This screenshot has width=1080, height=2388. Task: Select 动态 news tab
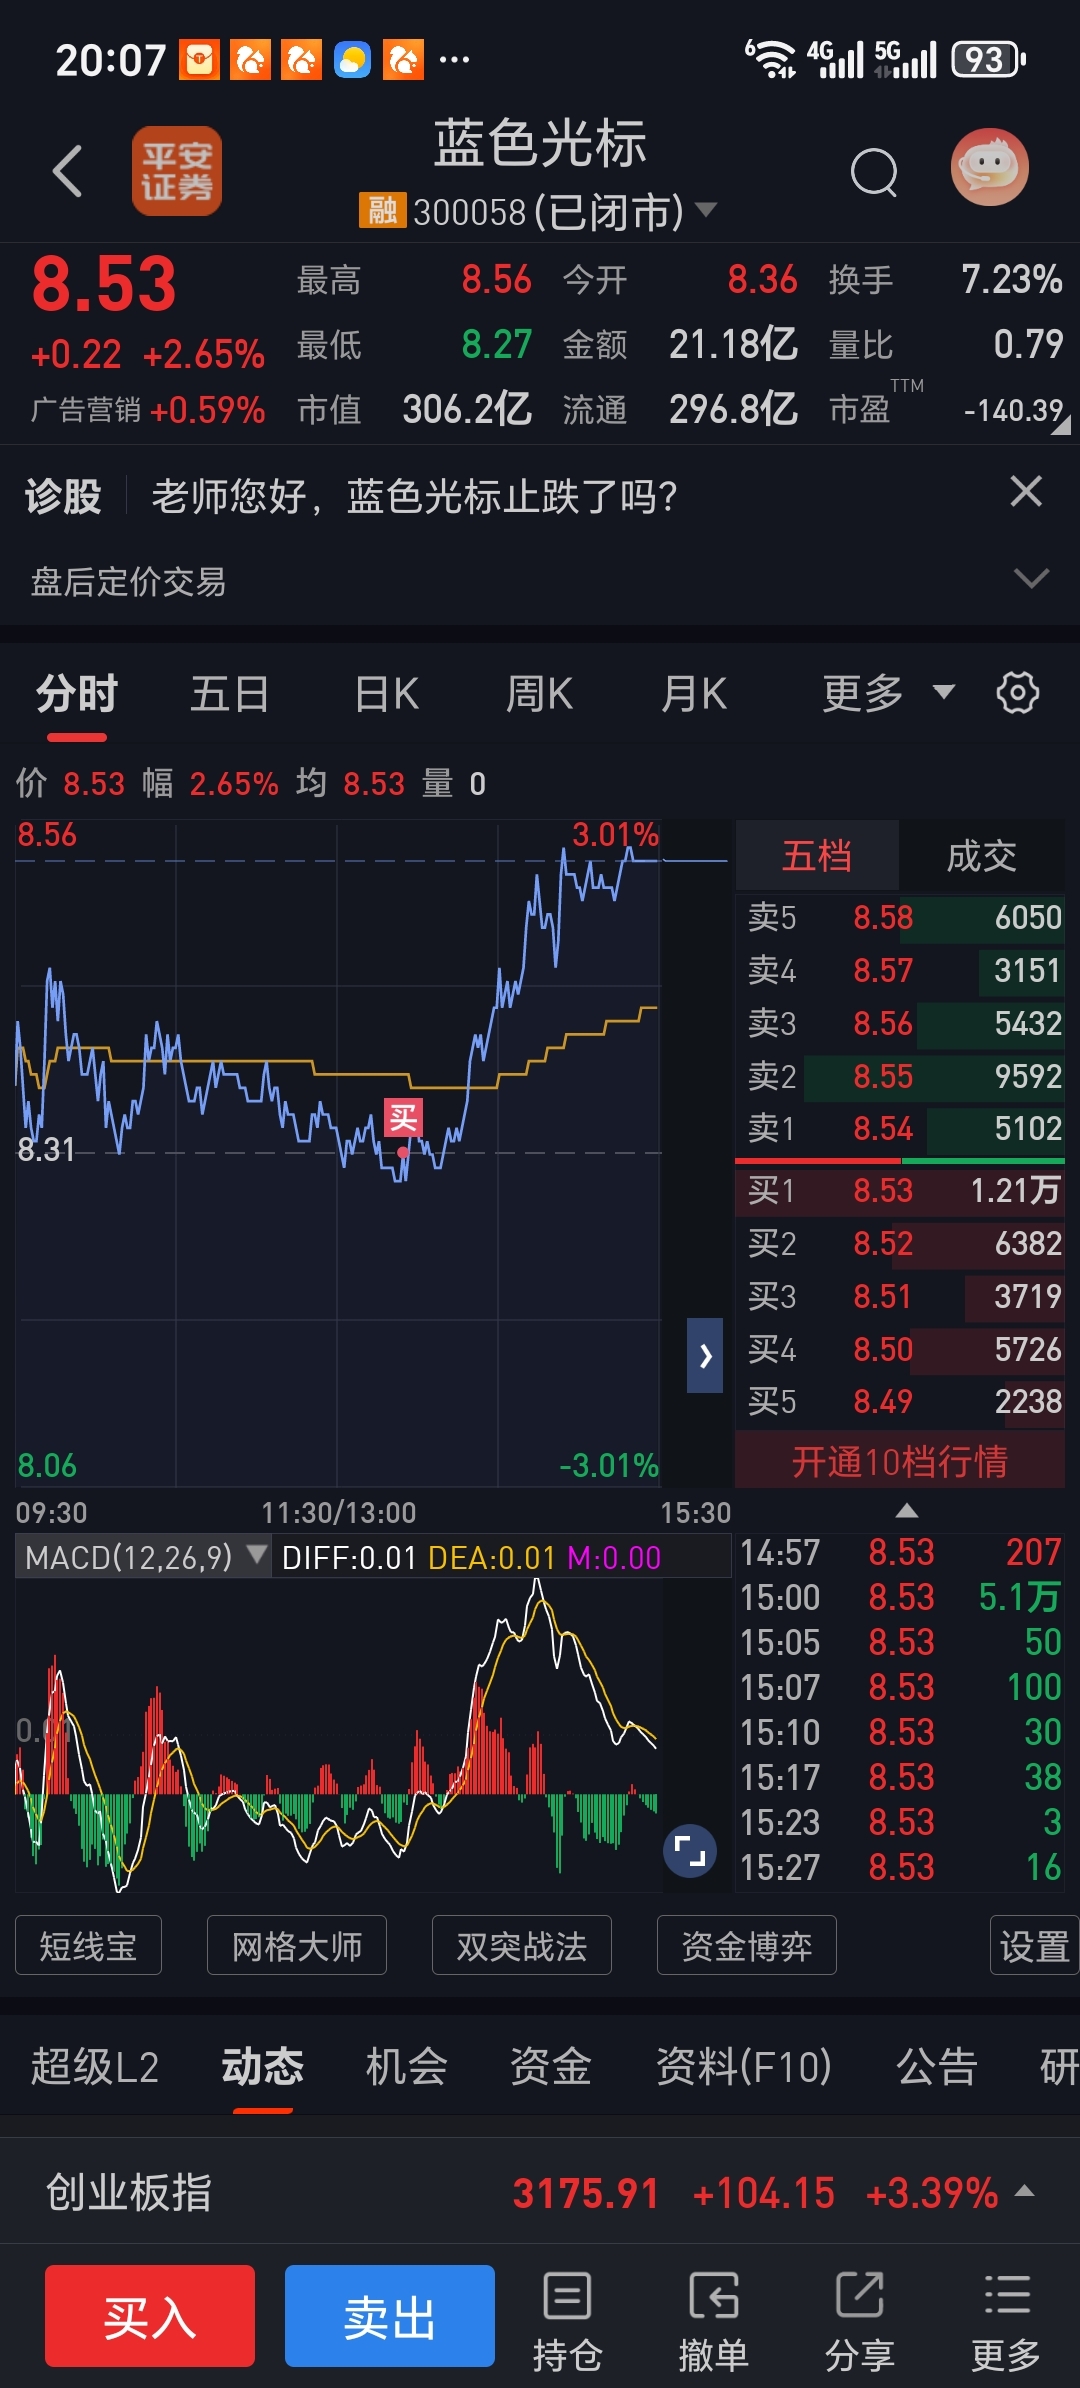[x=262, y=2067]
